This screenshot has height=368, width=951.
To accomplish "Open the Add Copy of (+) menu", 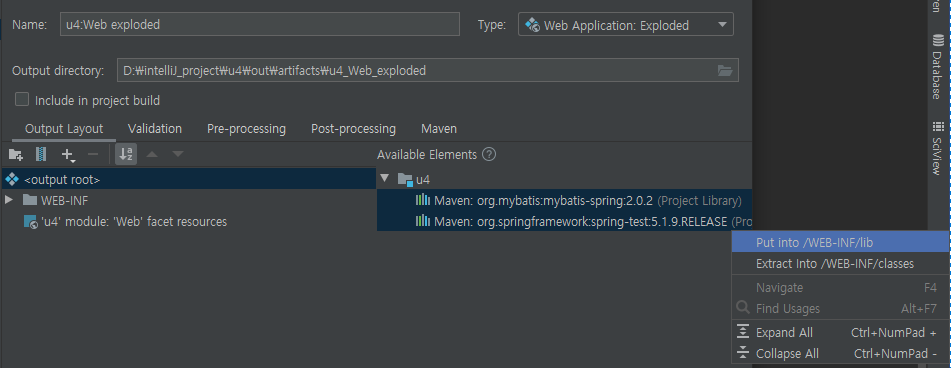I will click(68, 155).
